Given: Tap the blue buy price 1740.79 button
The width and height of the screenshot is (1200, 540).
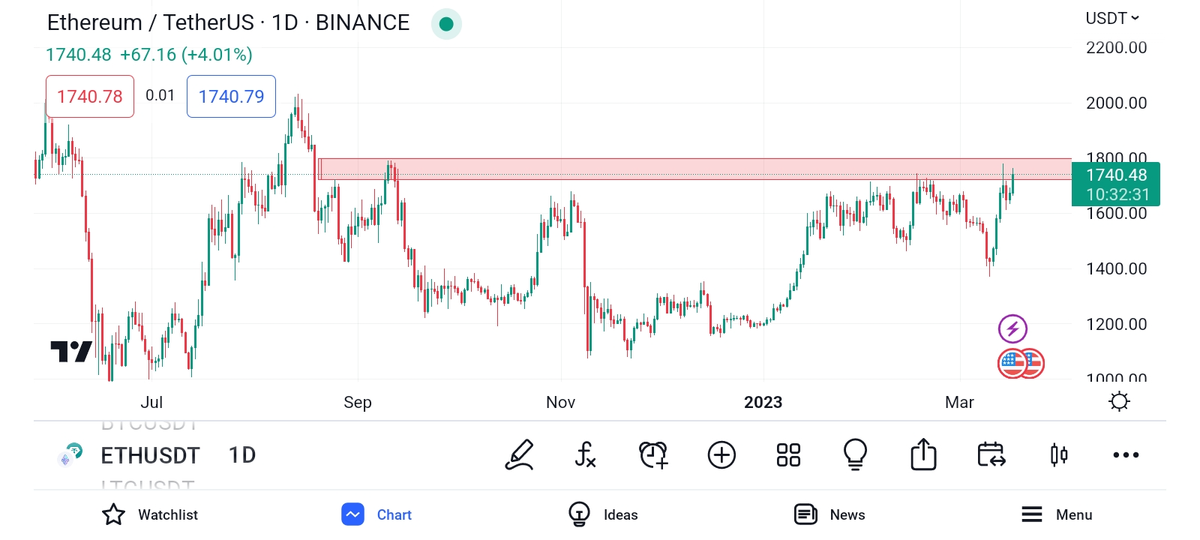Looking at the screenshot, I should pyautogui.click(x=231, y=97).
